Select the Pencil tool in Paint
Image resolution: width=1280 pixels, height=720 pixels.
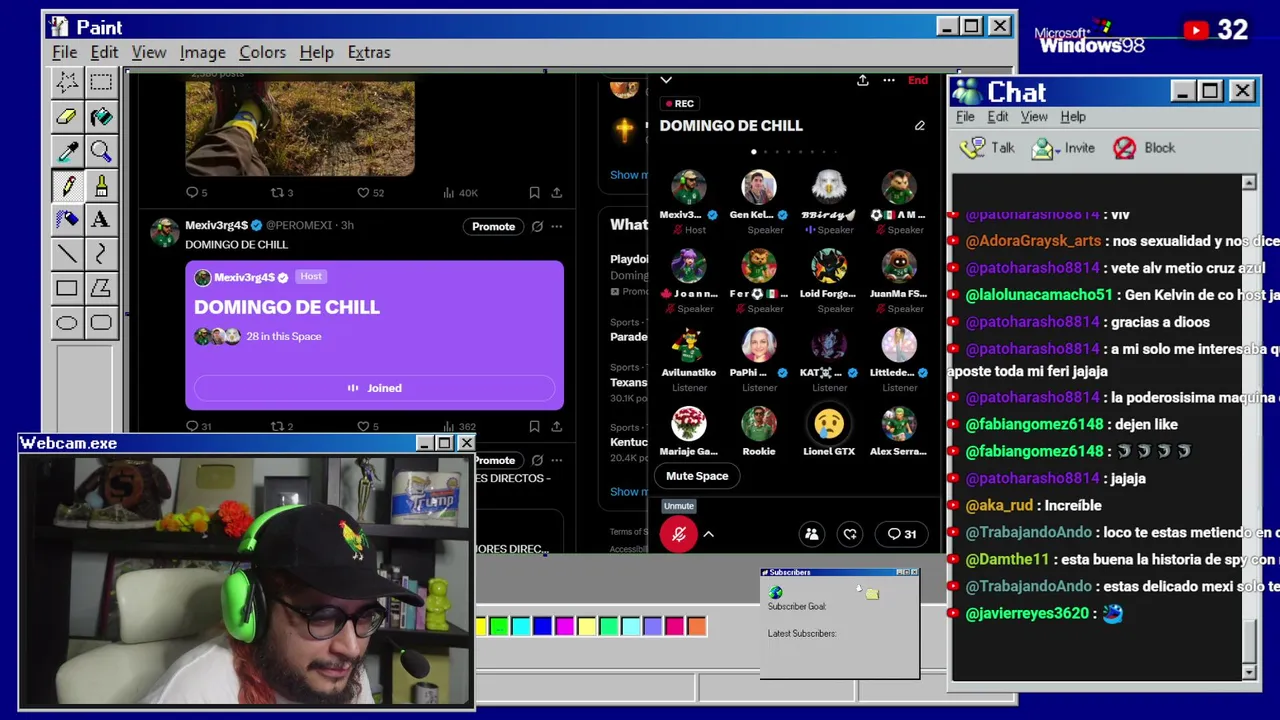pos(67,185)
